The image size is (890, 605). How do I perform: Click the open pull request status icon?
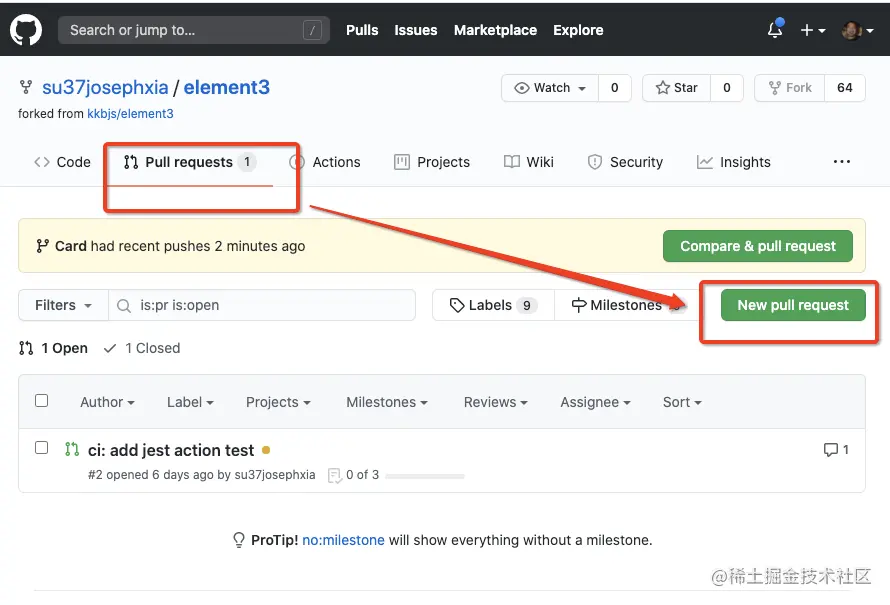coord(72,450)
